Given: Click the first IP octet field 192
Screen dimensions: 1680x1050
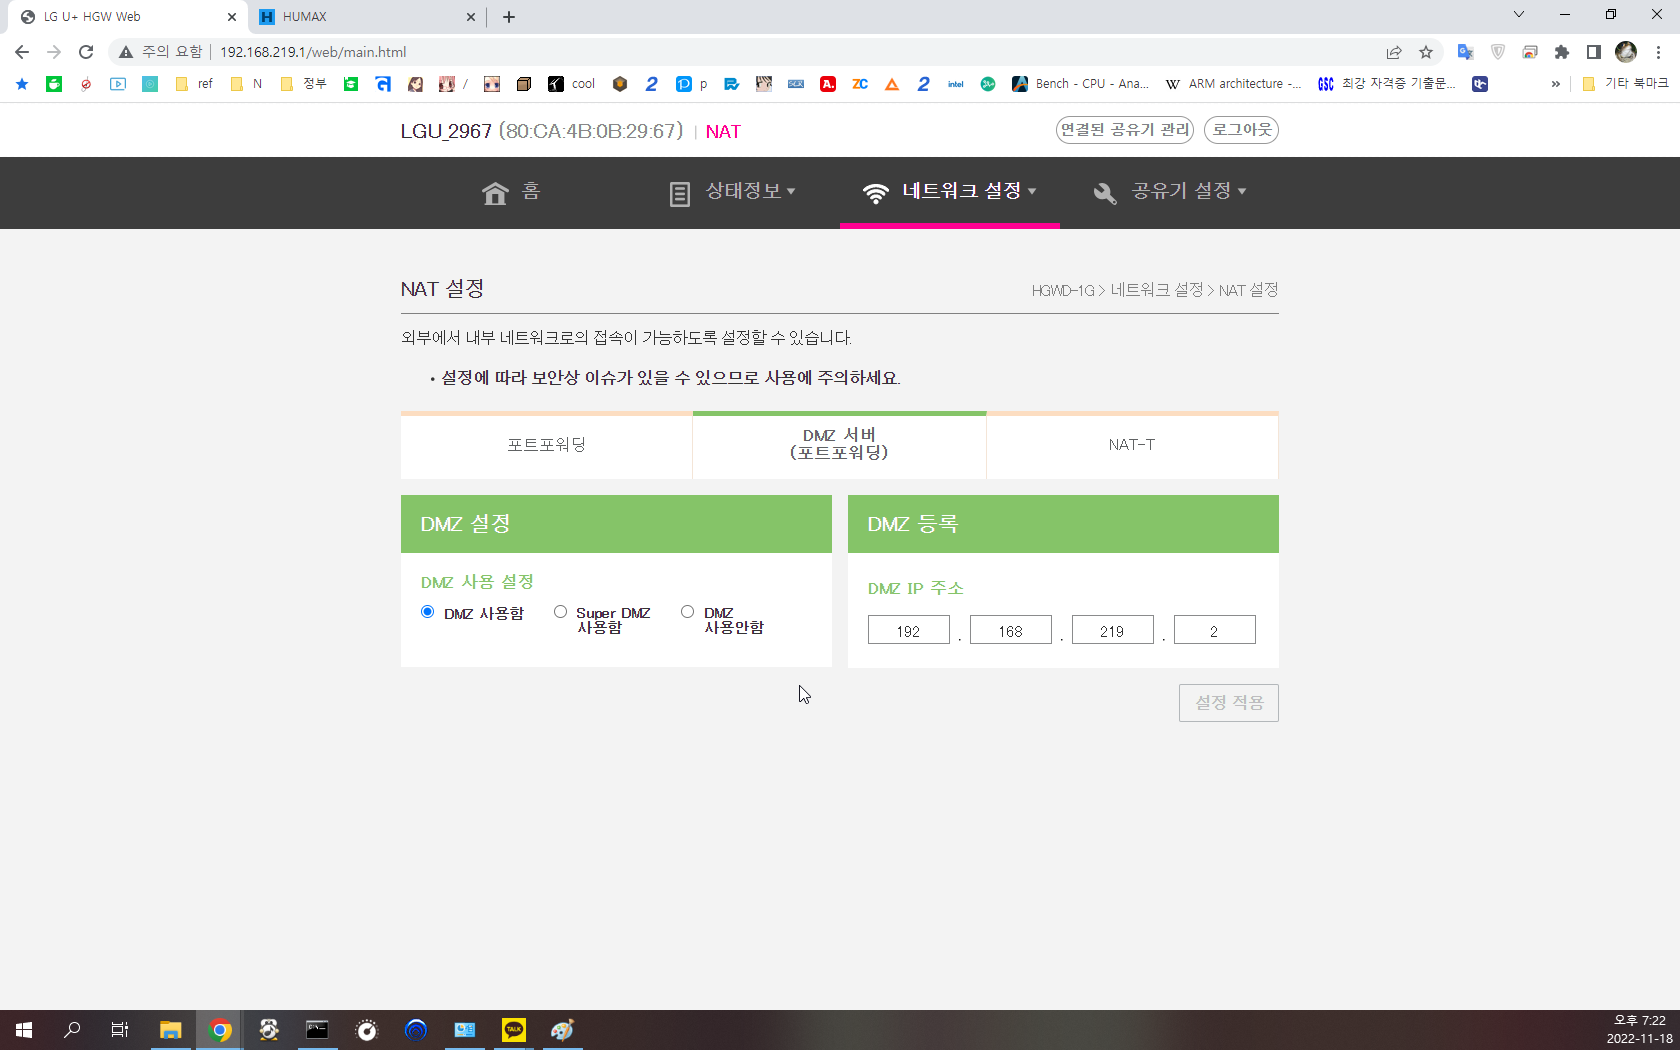Looking at the screenshot, I should click(x=908, y=630).
